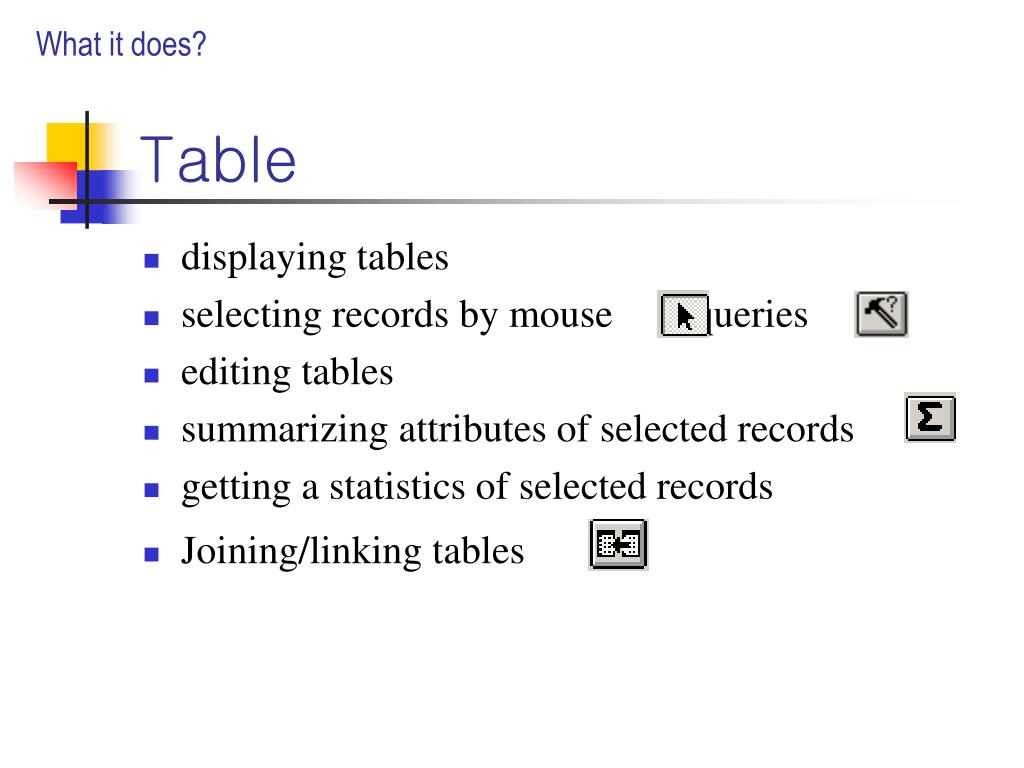Click the Sigma summarize icon
The width and height of the screenshot is (1024, 768).
pos(930,417)
